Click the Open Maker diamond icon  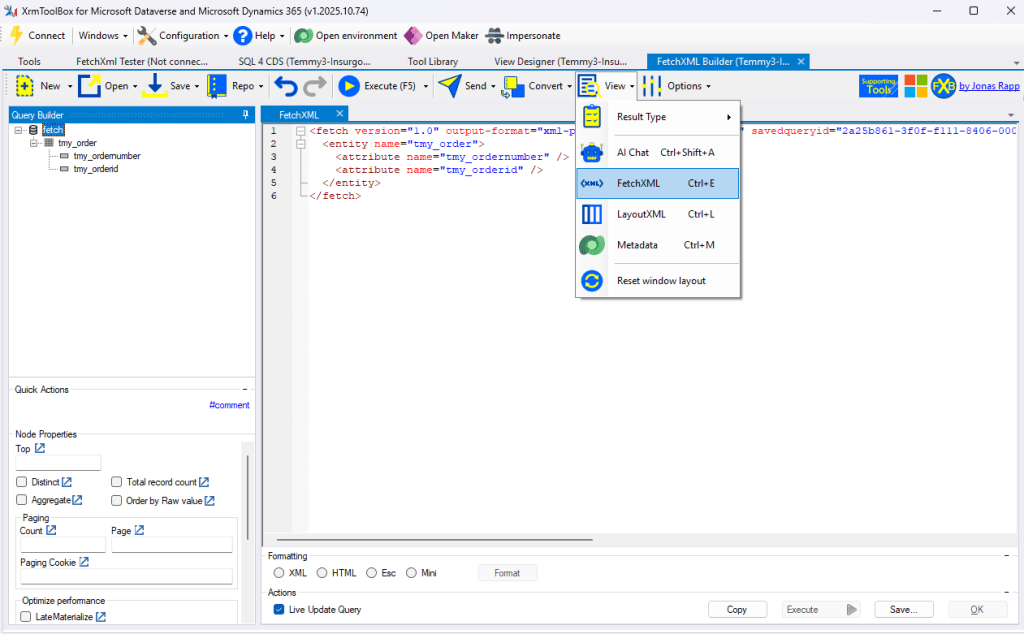(x=413, y=35)
